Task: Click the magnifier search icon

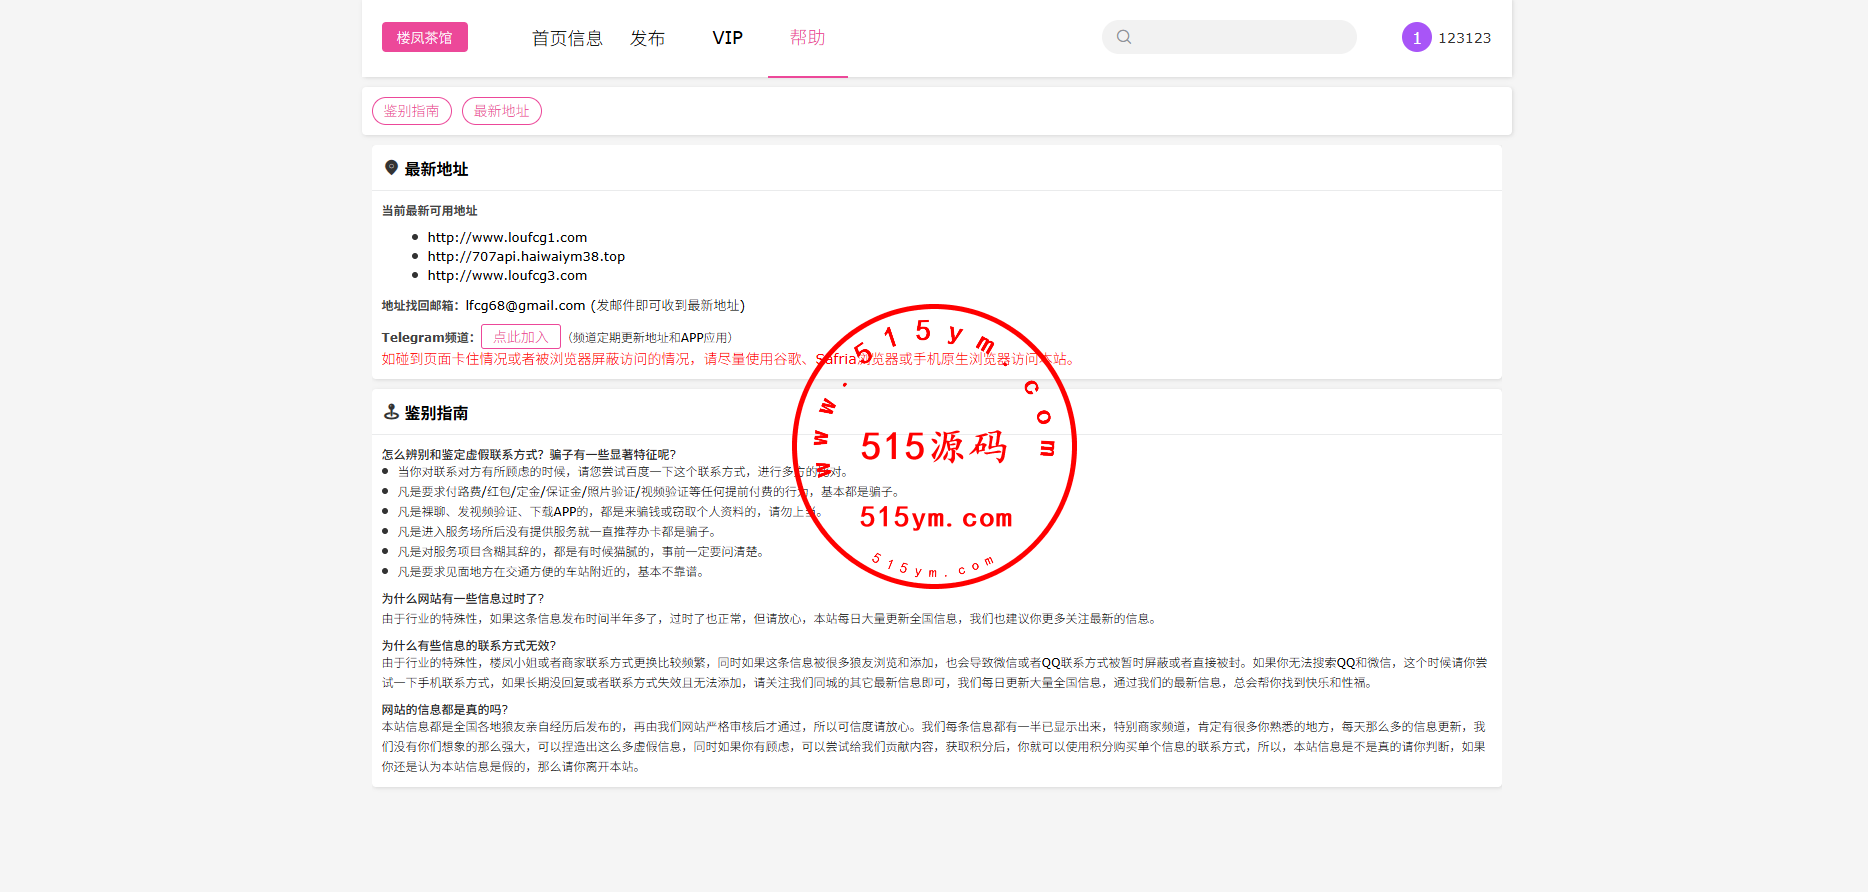Action: pos(1124,37)
